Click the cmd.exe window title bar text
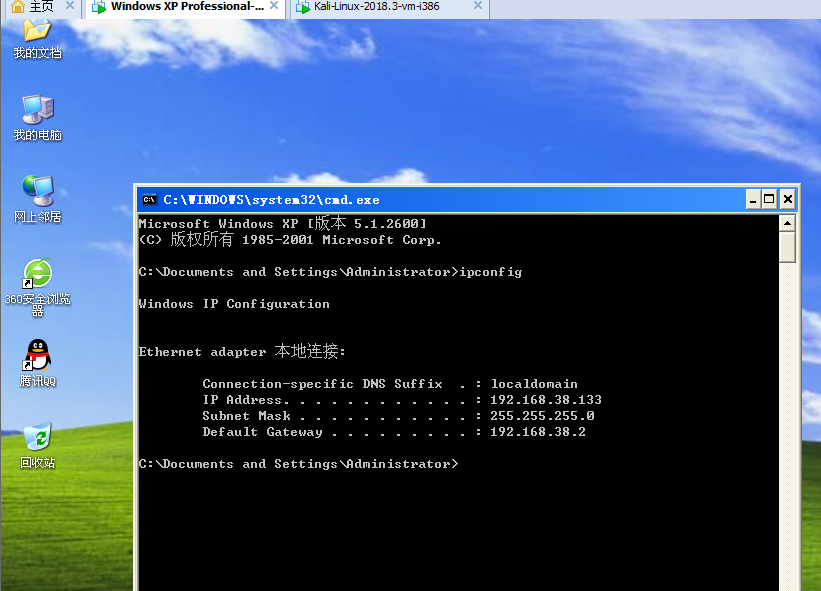Image resolution: width=821 pixels, height=591 pixels. click(x=271, y=200)
